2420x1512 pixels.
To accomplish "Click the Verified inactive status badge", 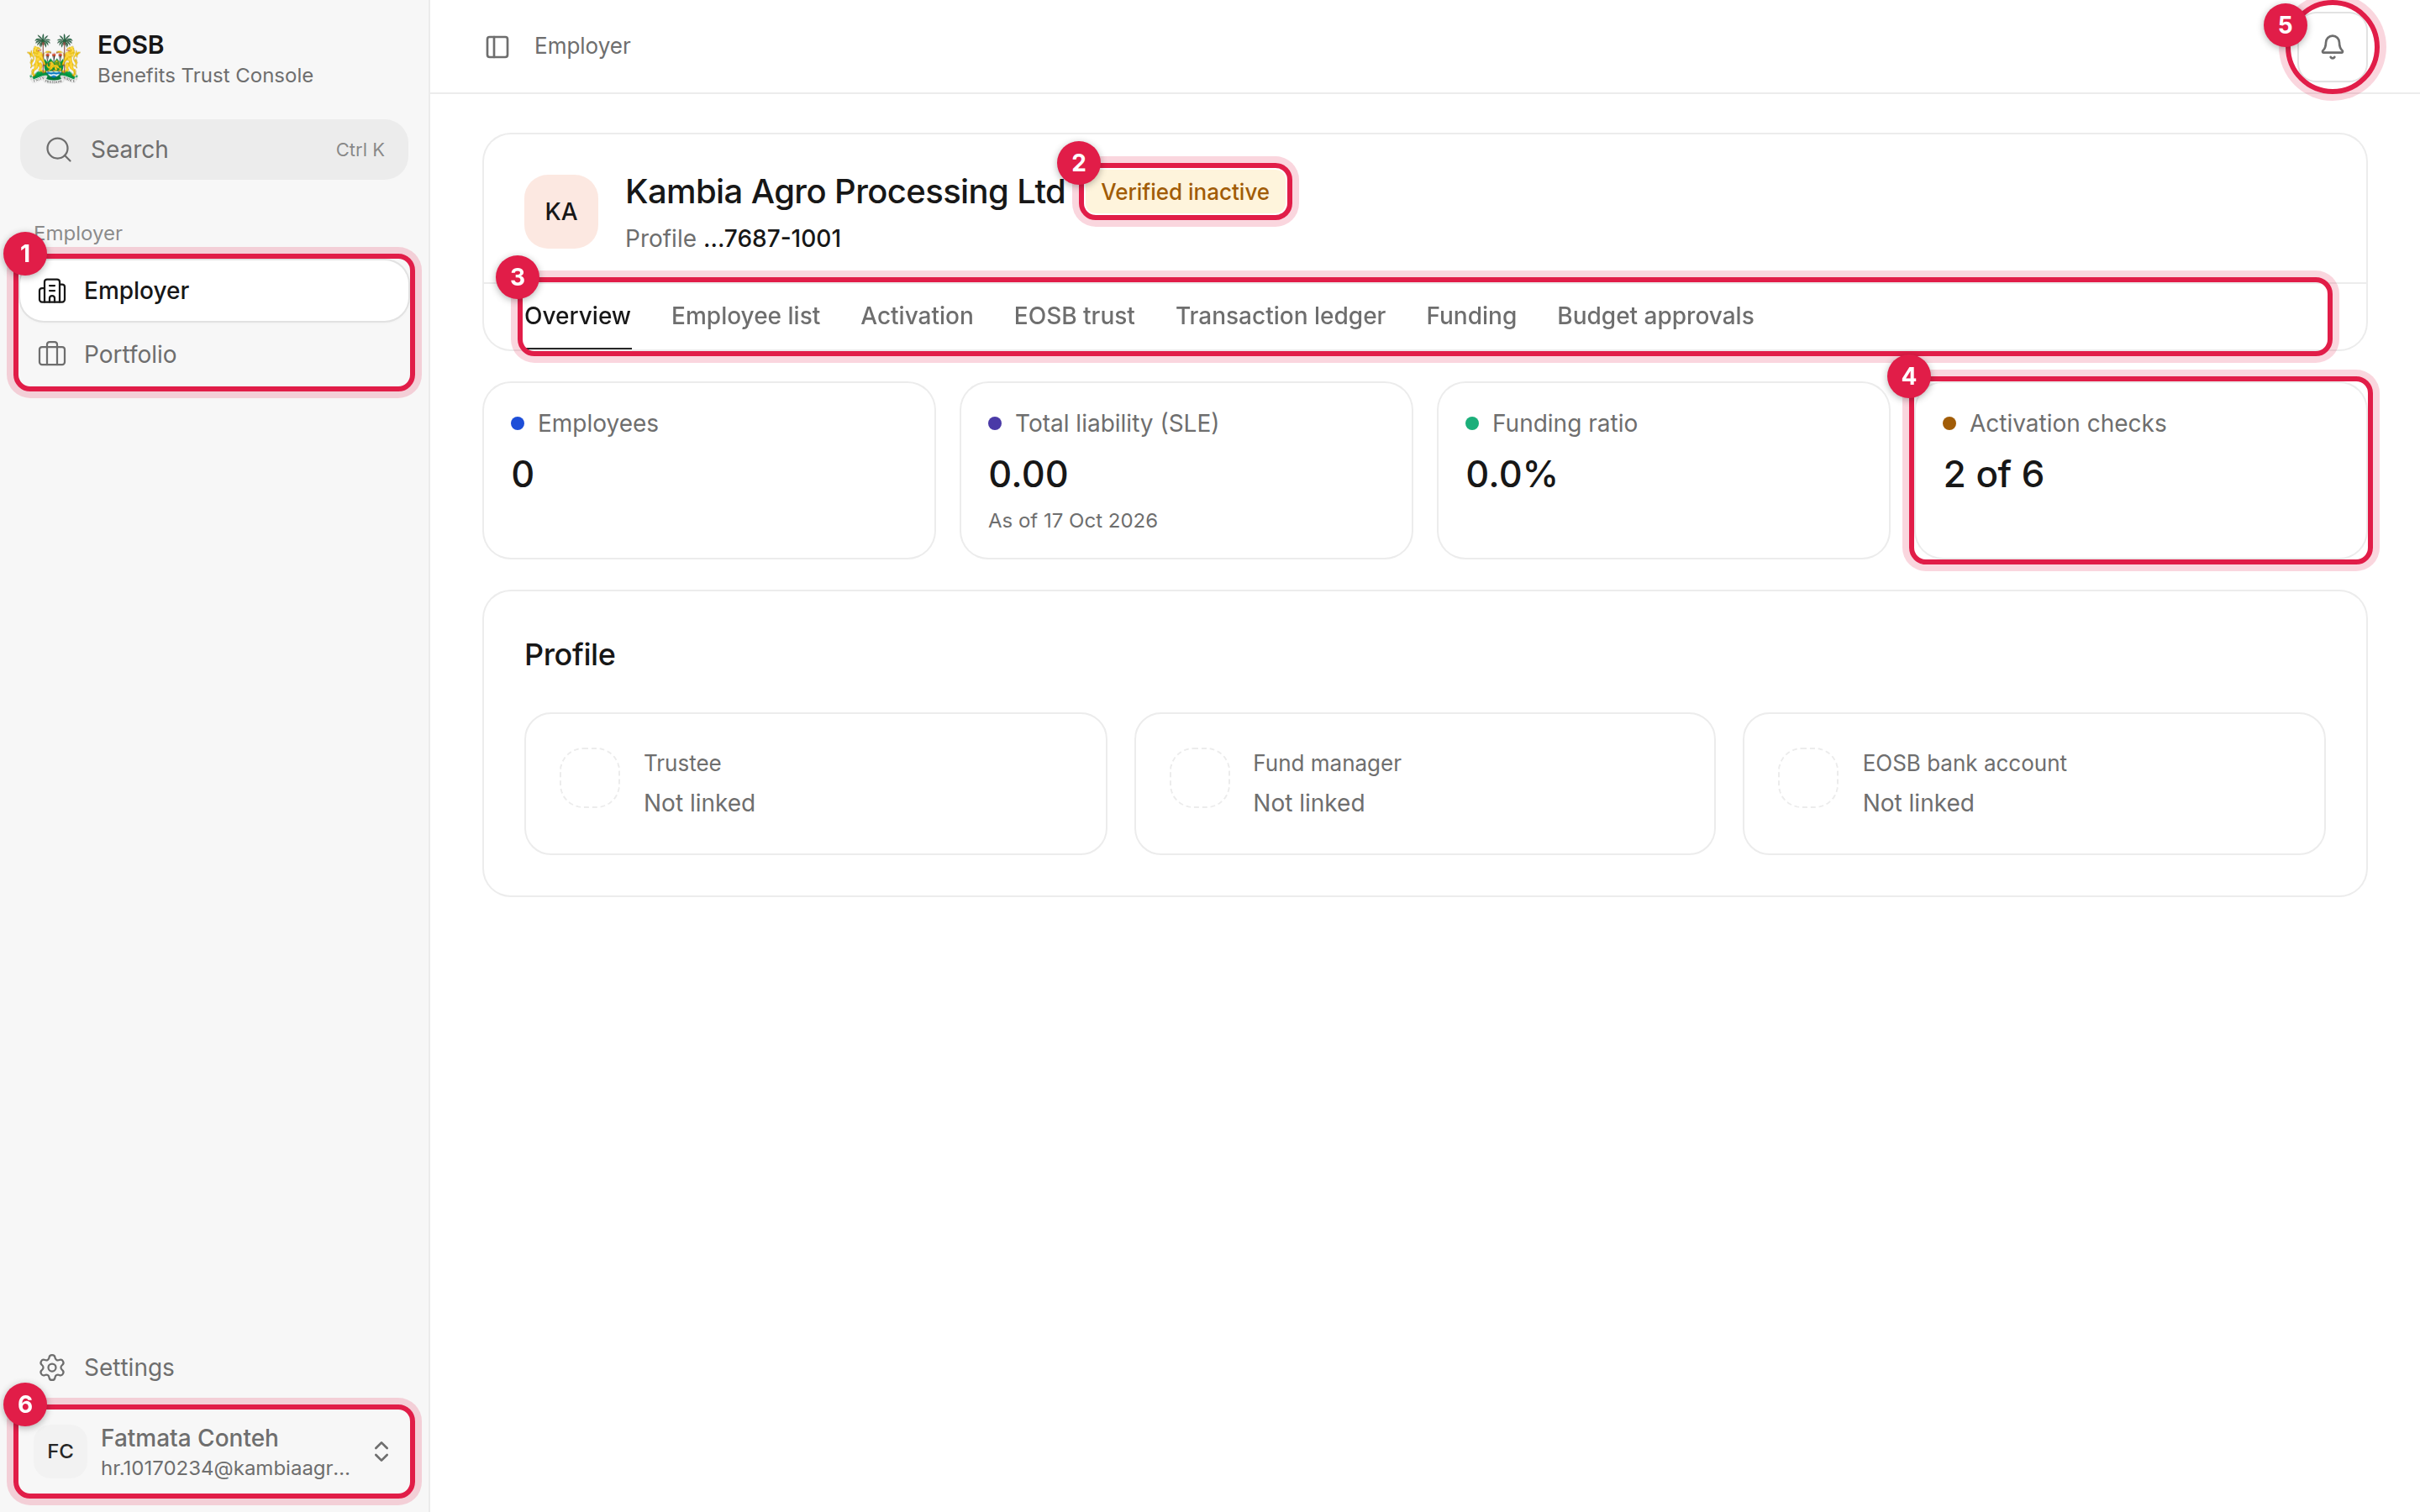I will pyautogui.click(x=1185, y=192).
